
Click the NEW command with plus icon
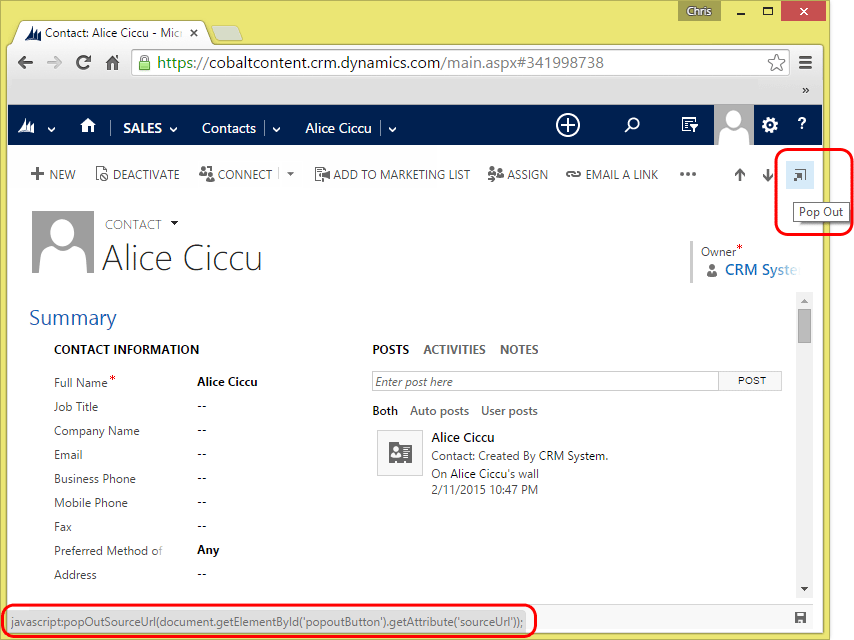pos(53,174)
